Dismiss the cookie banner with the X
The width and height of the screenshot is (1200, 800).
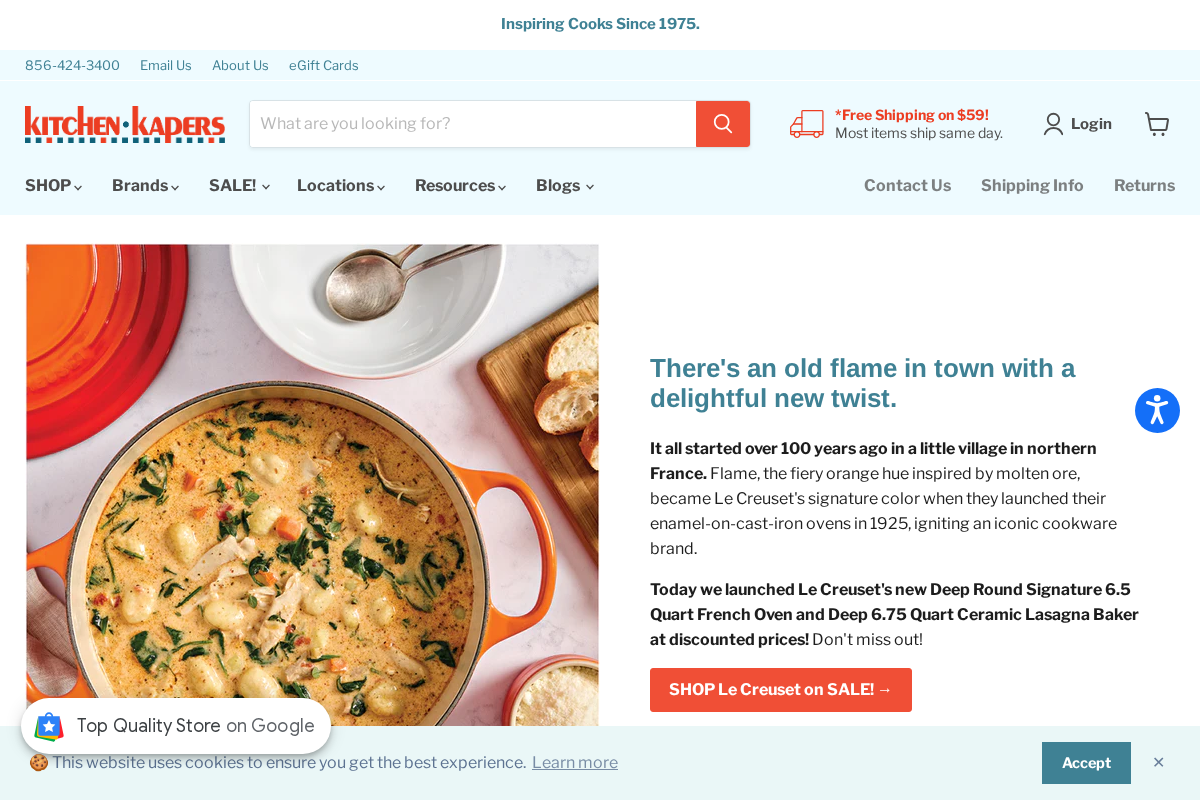[1158, 762]
